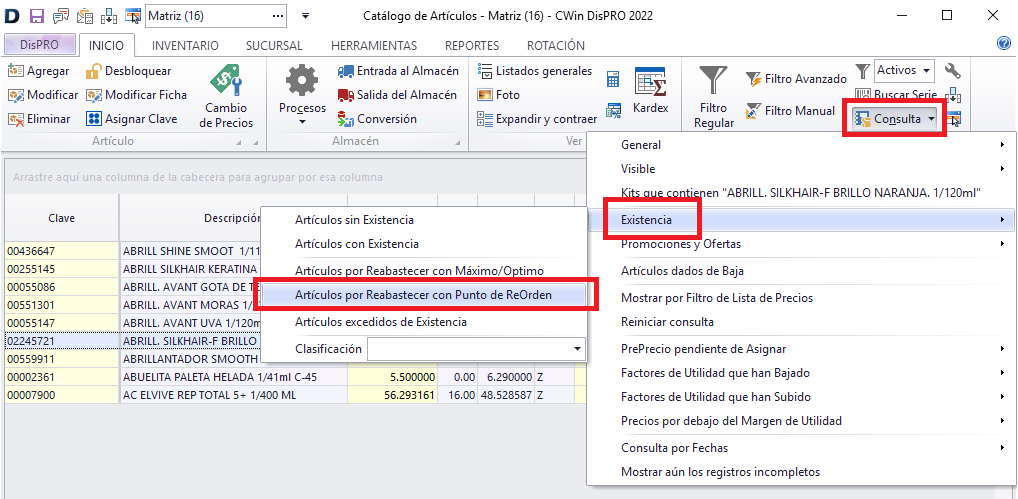
Task: Select Artículos por Reabastecer con Punto de ReOrden
Action: pyautogui.click(x=423, y=295)
